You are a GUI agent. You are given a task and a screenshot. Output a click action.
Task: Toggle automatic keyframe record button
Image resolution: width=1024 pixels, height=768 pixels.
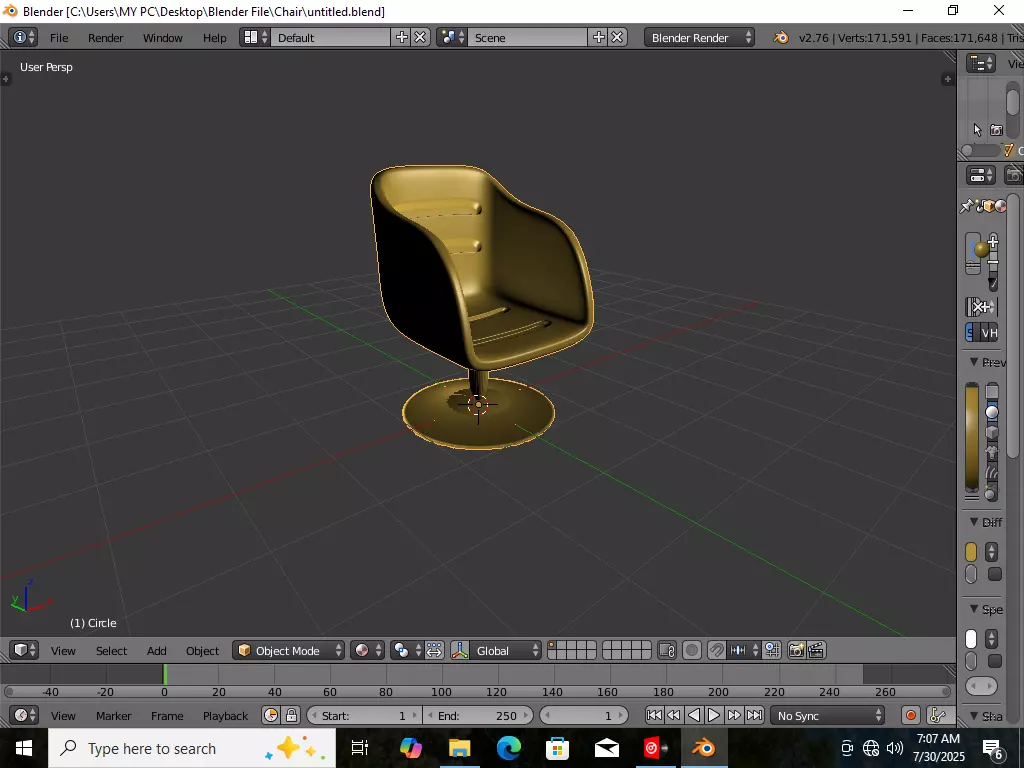click(910, 715)
